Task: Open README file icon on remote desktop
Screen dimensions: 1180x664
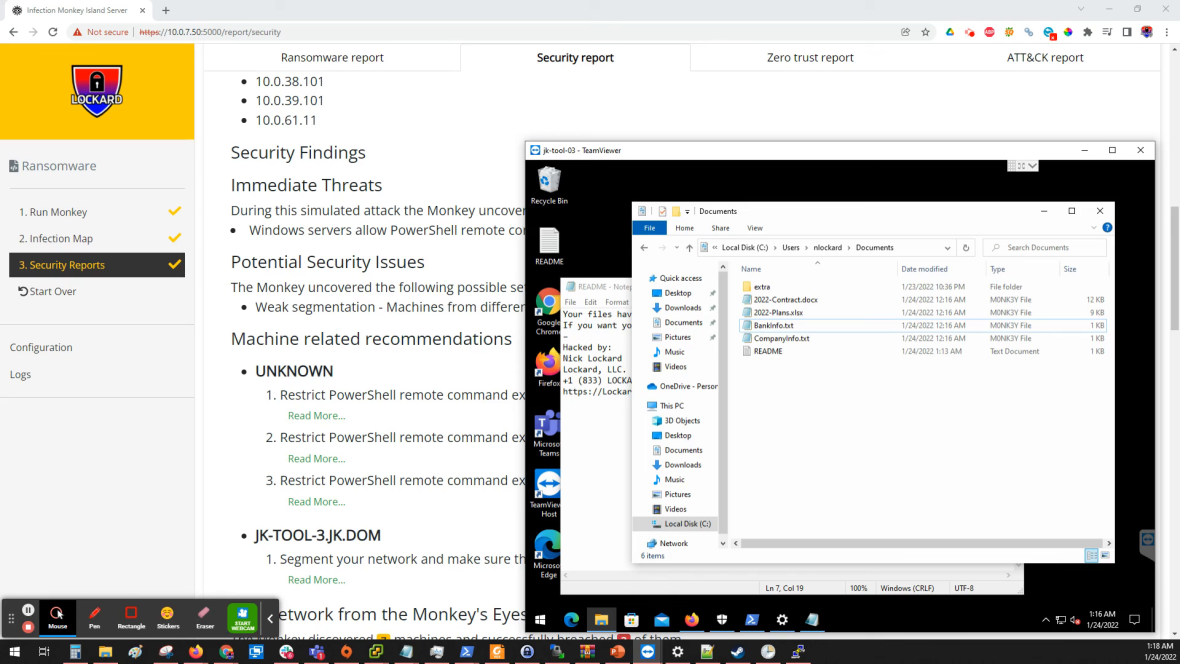Action: pyautogui.click(x=549, y=246)
